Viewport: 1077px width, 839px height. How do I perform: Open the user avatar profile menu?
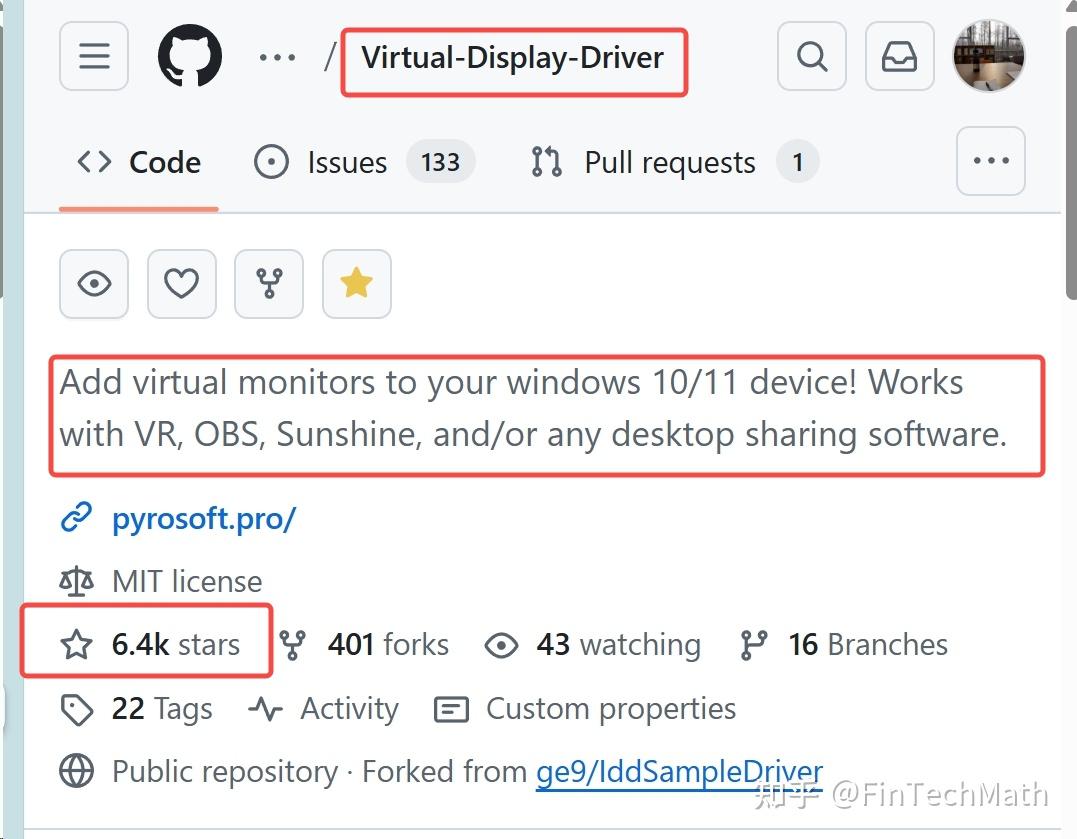point(988,56)
